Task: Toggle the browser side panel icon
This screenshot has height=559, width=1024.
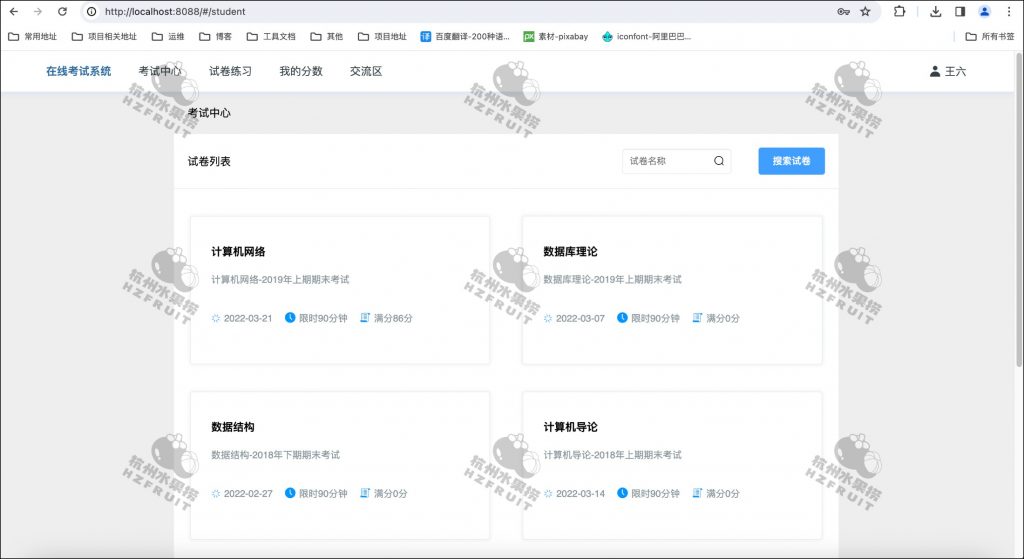Action: click(960, 12)
